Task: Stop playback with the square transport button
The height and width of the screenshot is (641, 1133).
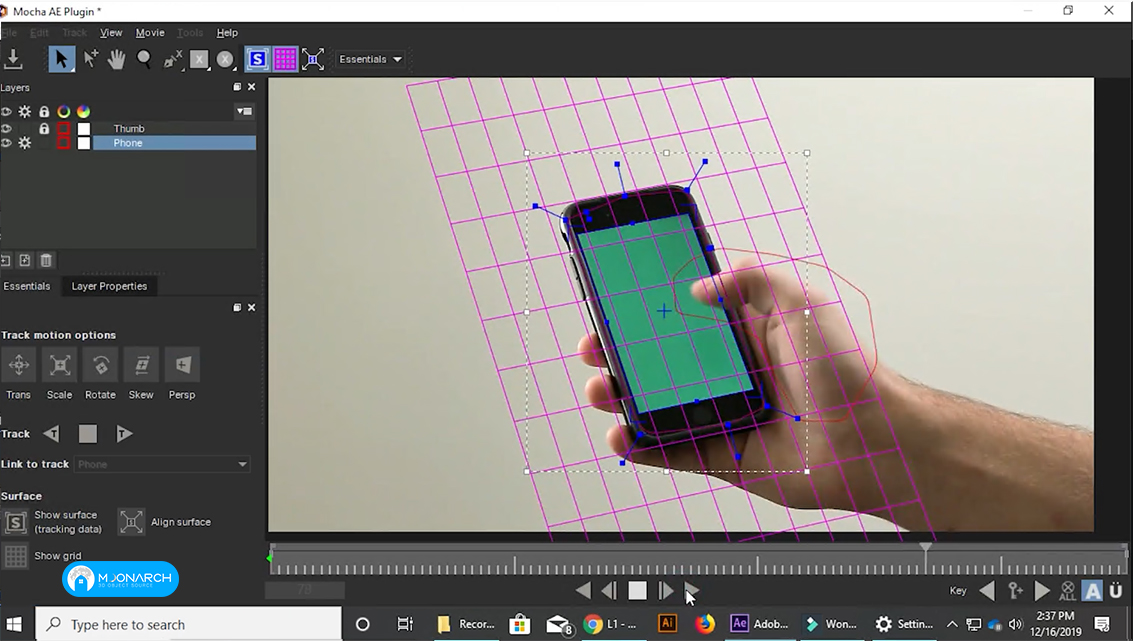Action: [x=637, y=590]
